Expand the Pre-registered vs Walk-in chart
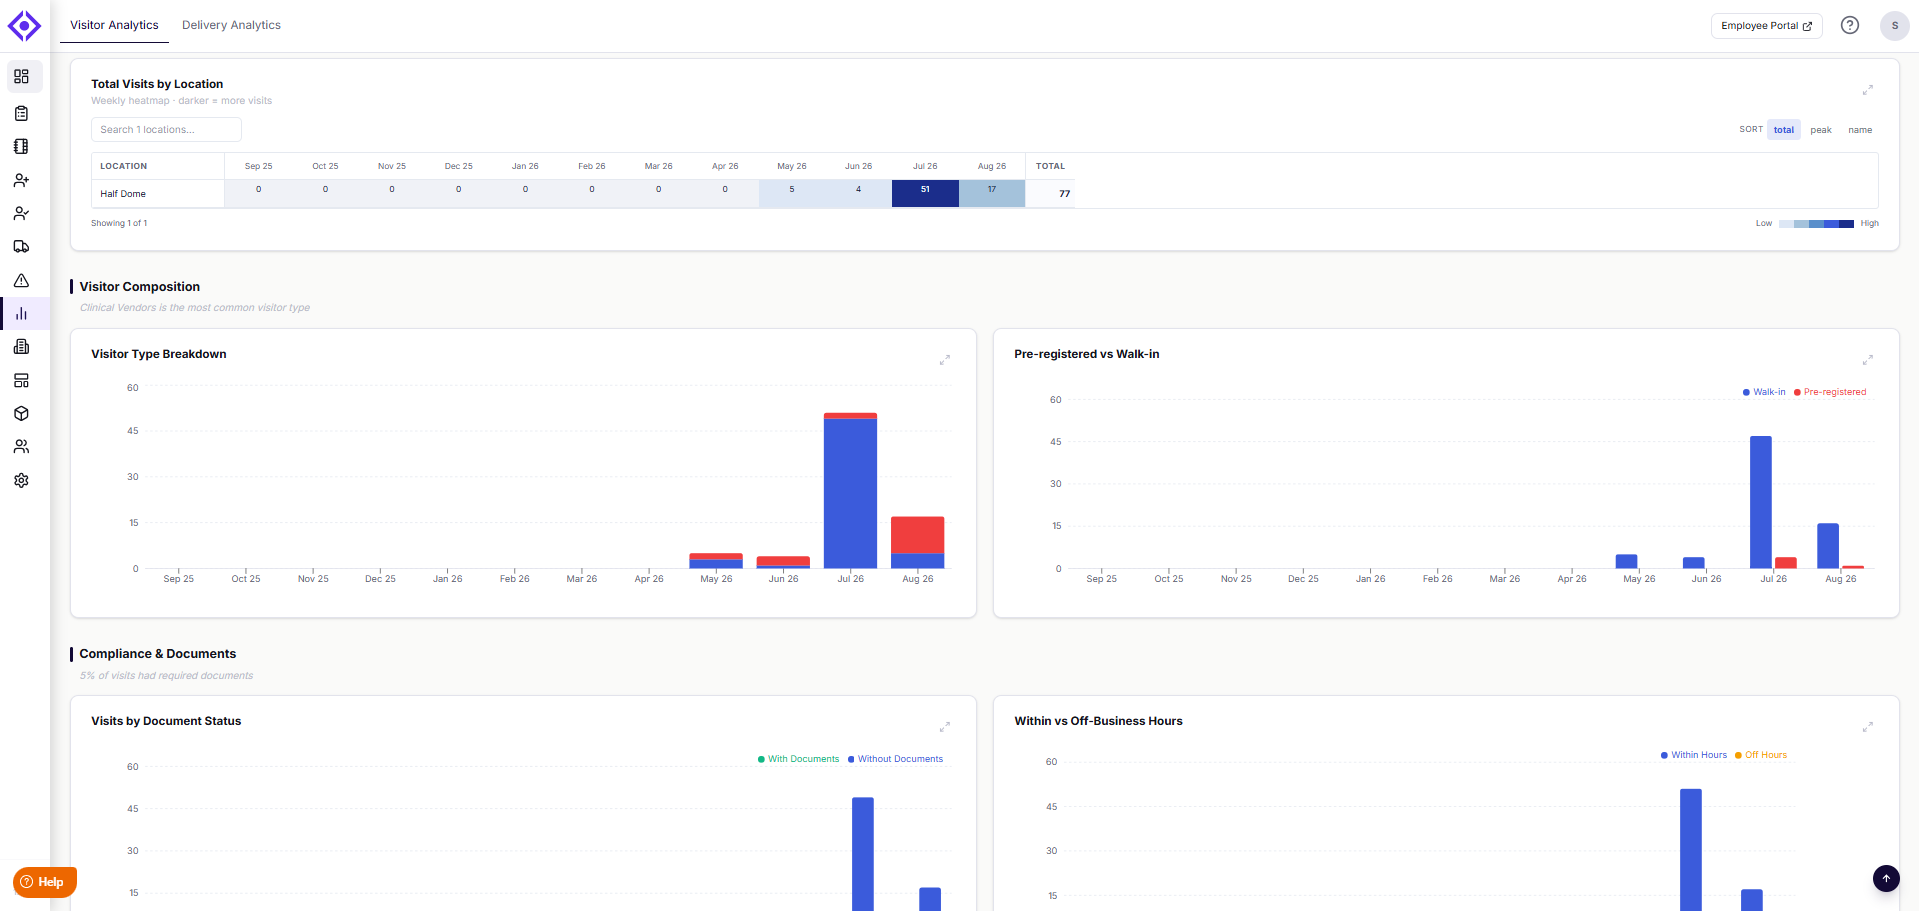 click(x=1867, y=360)
